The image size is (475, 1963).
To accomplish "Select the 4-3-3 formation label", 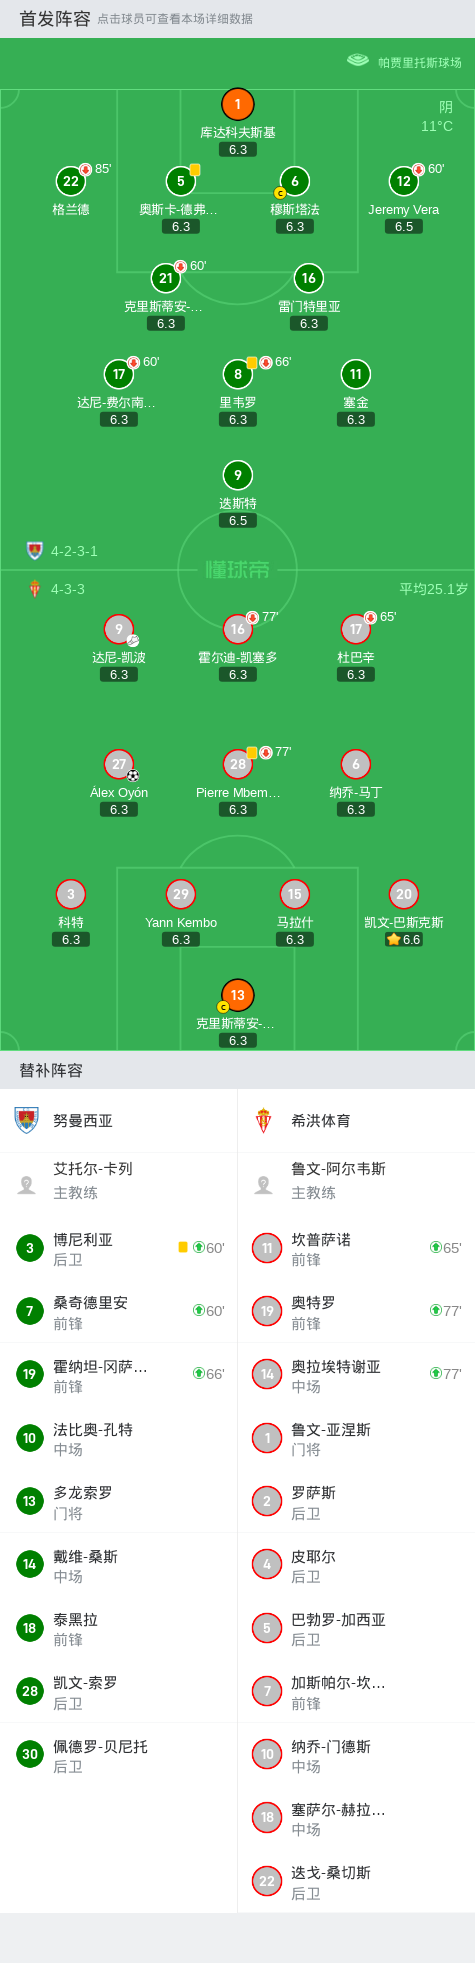I will point(68,589).
